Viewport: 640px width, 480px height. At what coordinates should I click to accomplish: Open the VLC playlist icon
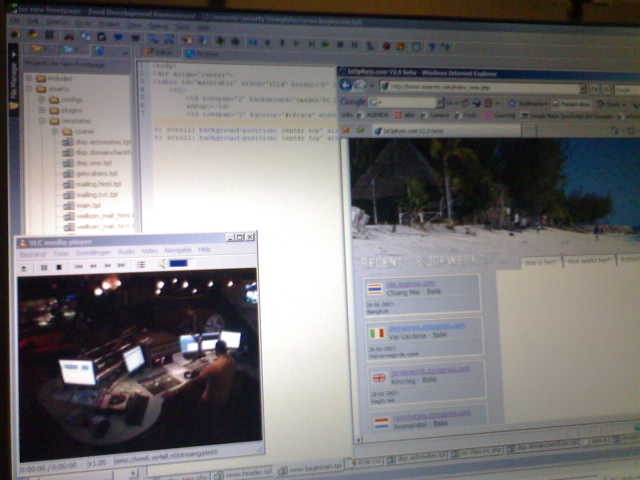(140, 265)
